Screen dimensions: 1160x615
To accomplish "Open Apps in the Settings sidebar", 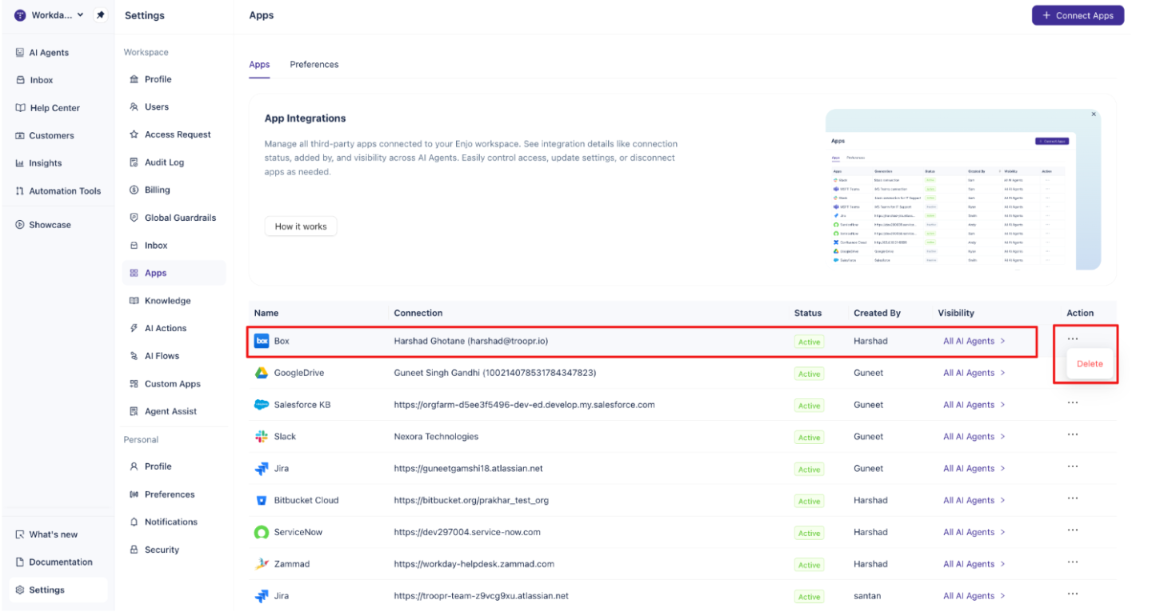I will click(175, 273).
